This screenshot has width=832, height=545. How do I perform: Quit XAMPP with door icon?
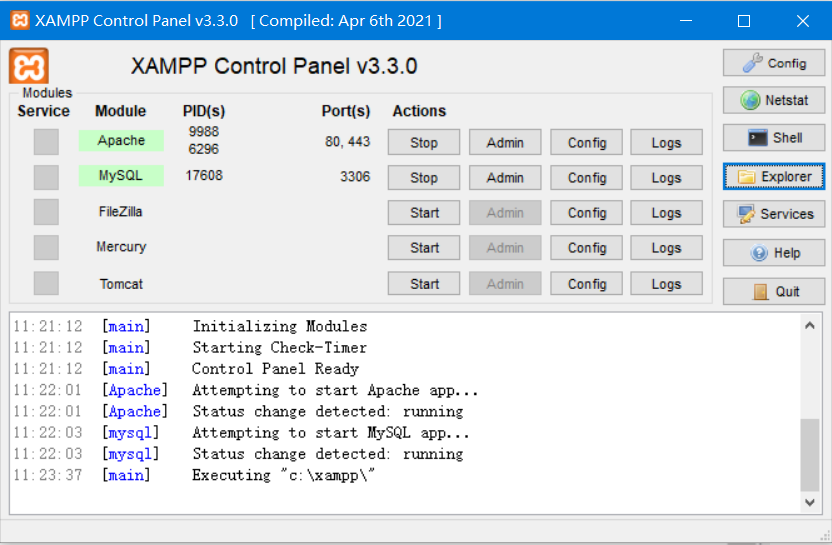coord(774,291)
